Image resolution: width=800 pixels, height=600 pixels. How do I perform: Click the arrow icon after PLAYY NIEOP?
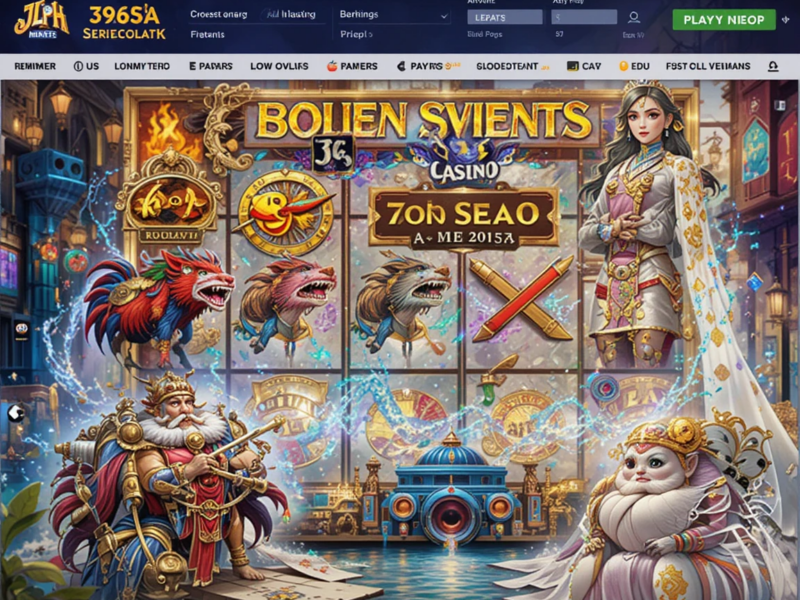tap(785, 20)
